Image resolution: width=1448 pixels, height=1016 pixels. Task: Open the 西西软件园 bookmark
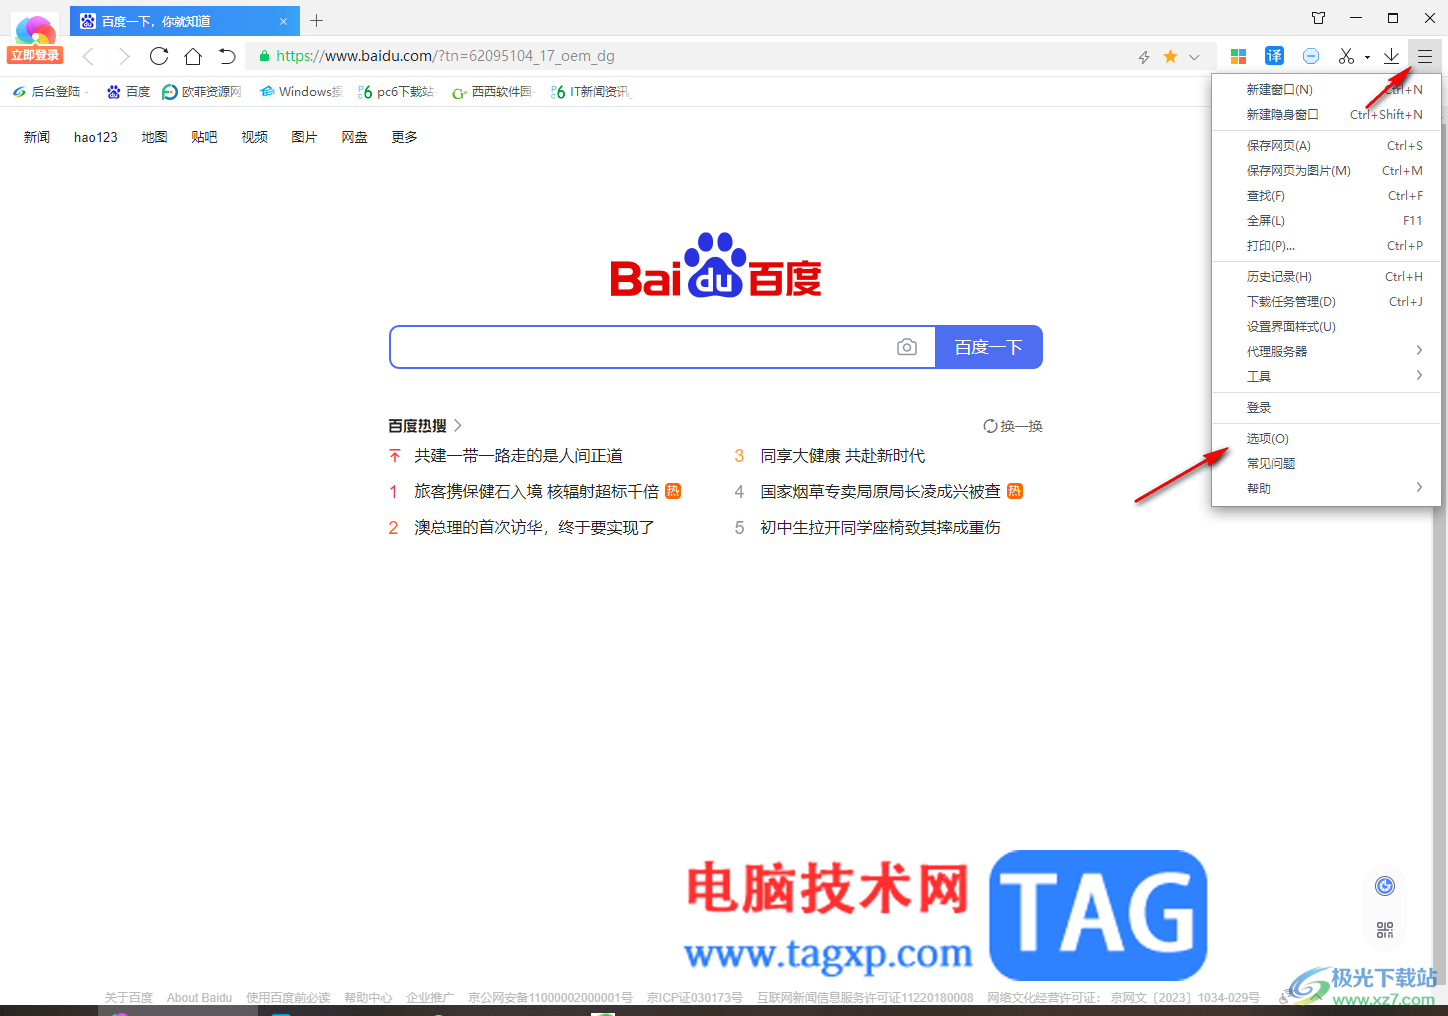point(493,92)
